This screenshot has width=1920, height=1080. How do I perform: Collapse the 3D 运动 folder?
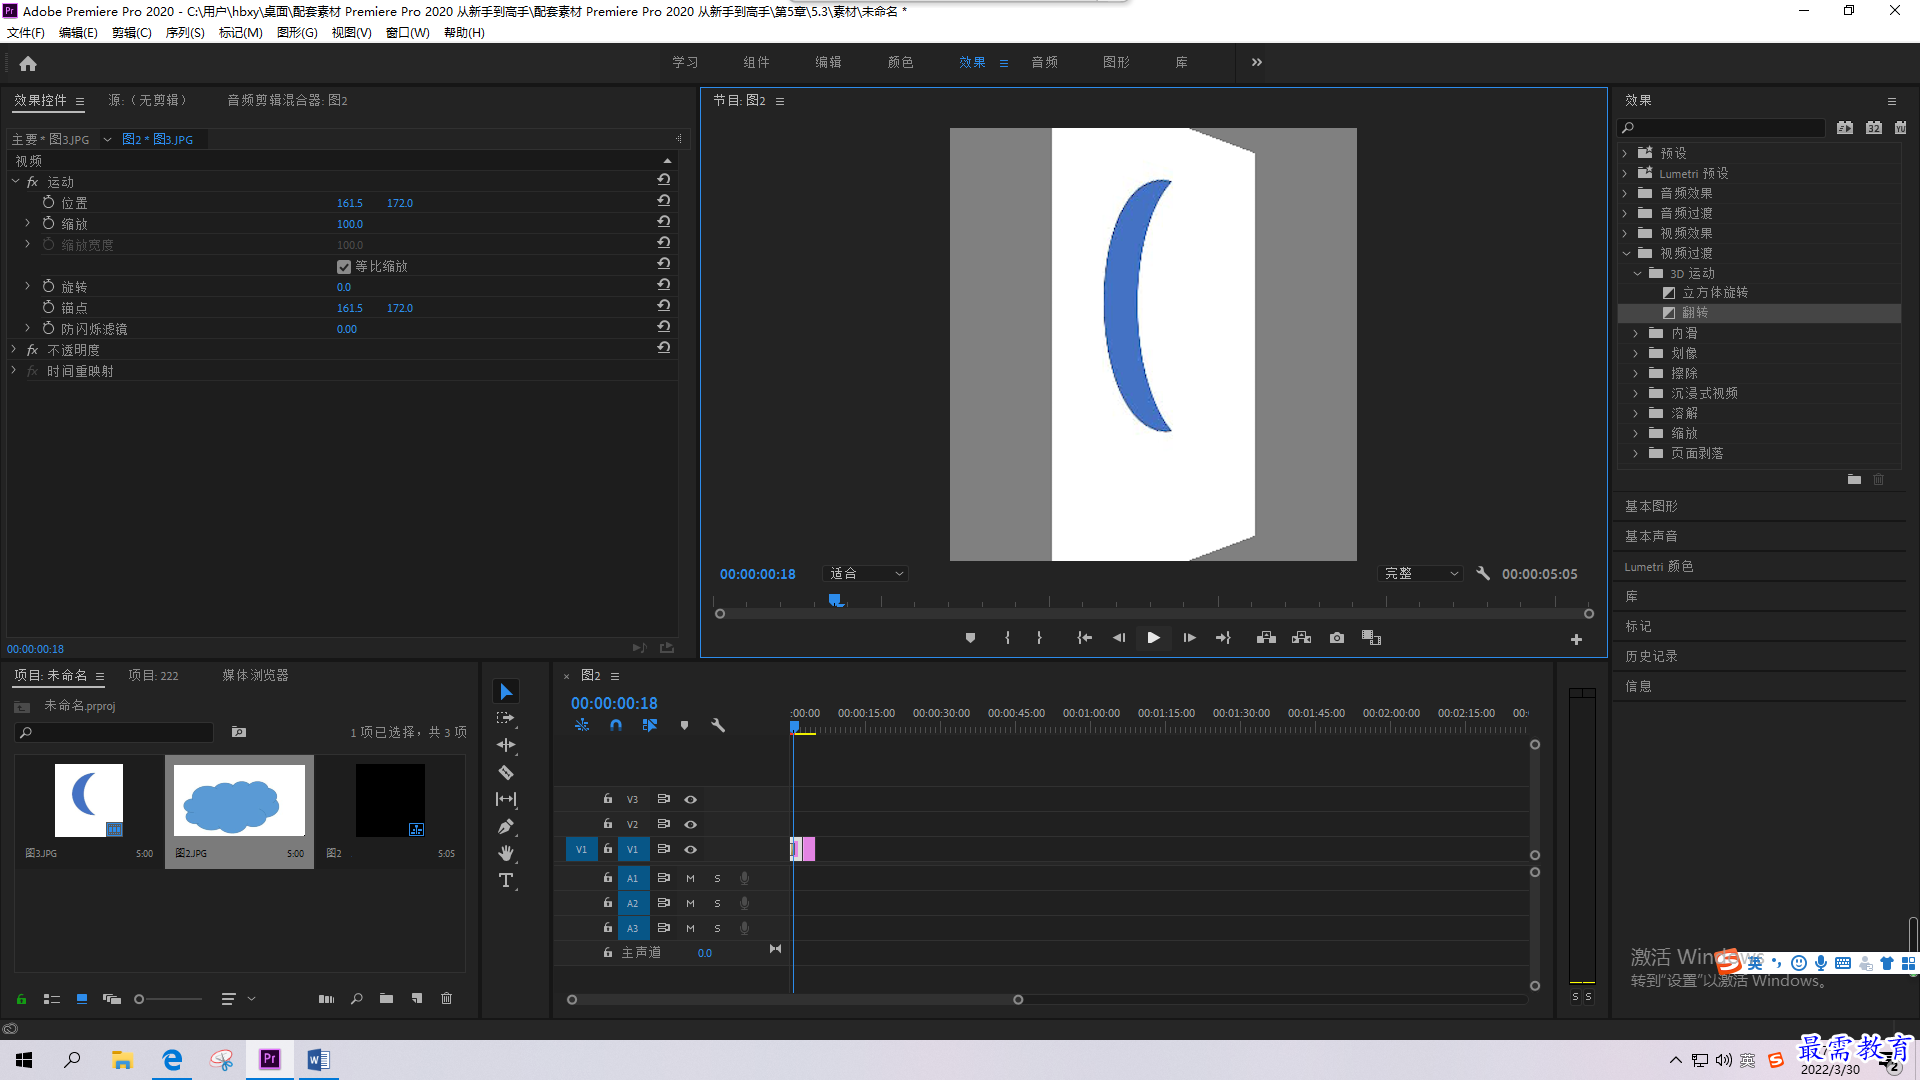click(1637, 274)
